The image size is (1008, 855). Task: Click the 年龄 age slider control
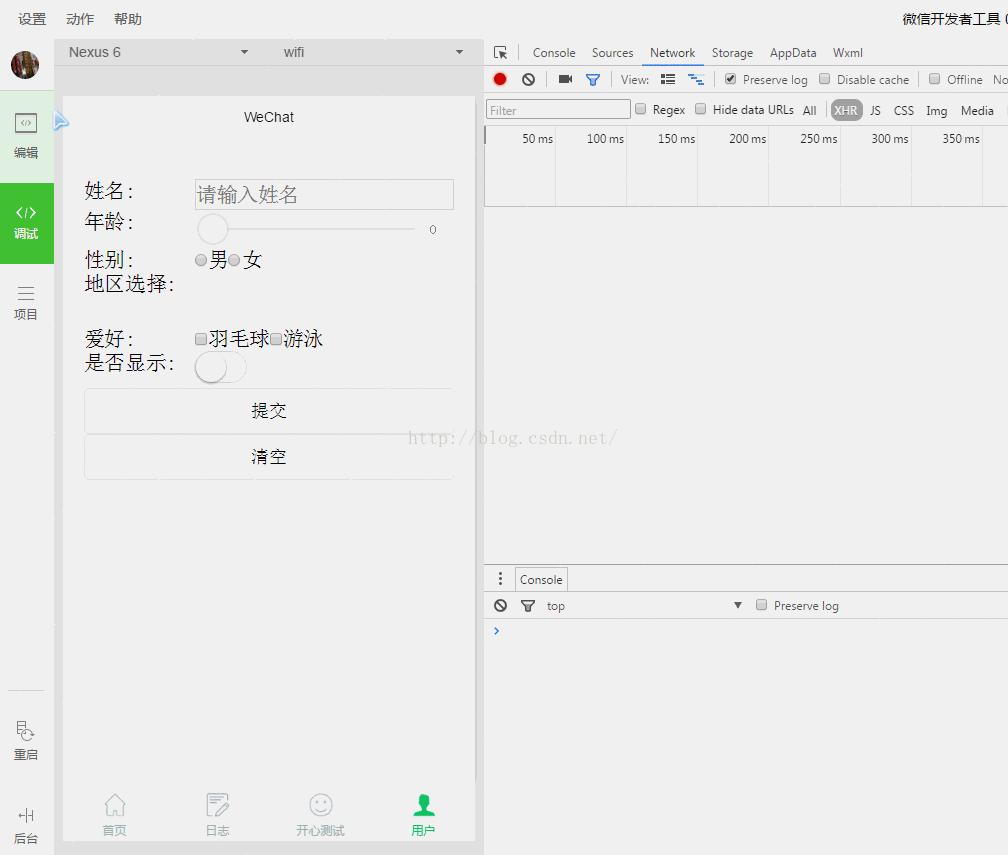click(x=211, y=229)
